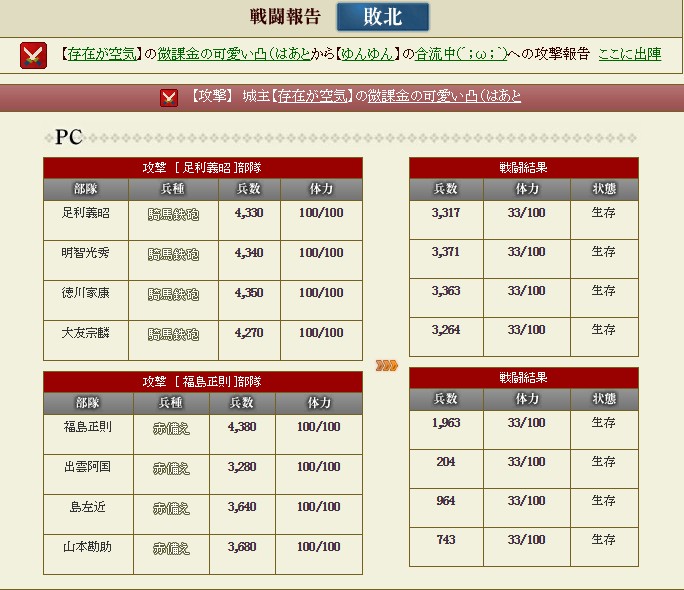Open the first 存在が空気 player link
684x590 pixels.
click(x=102, y=54)
